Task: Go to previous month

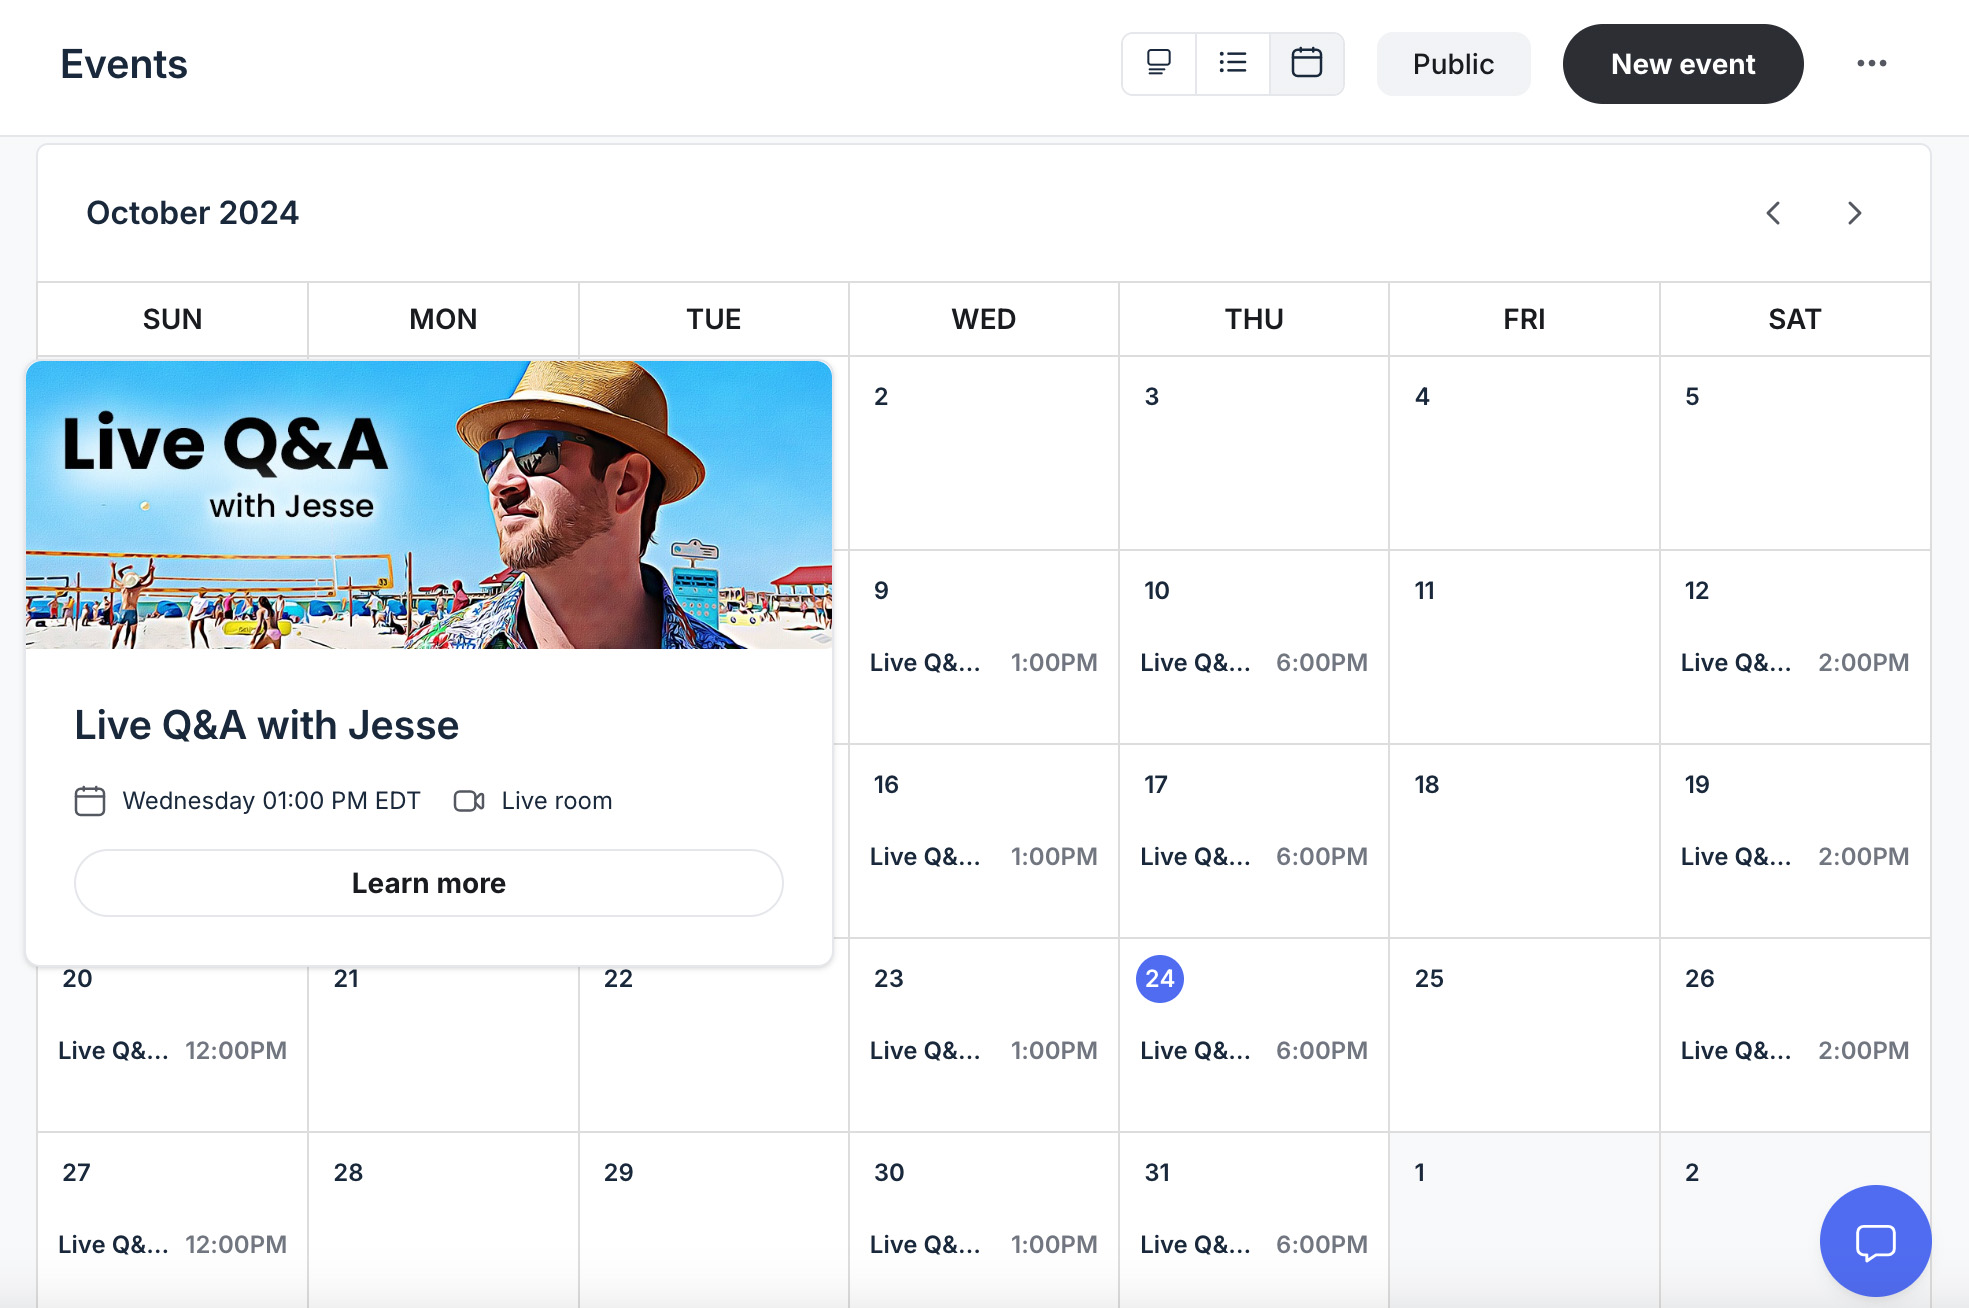Action: (x=1774, y=213)
